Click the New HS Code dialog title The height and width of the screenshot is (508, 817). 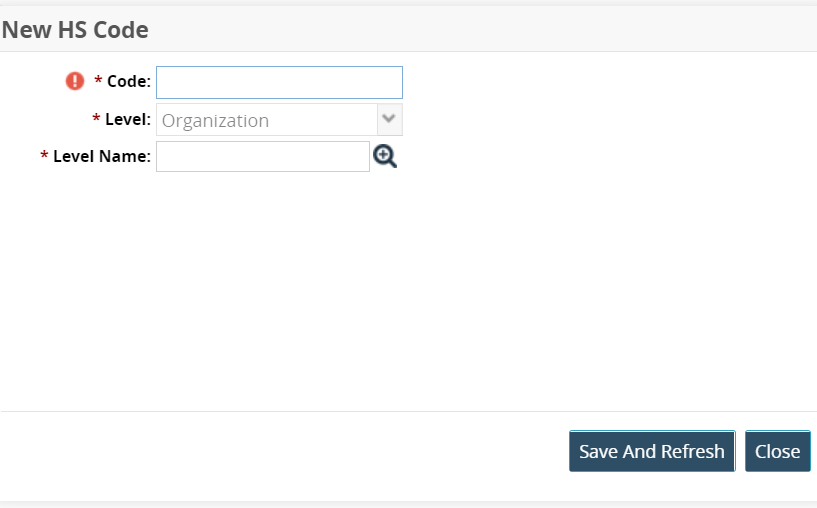click(75, 30)
